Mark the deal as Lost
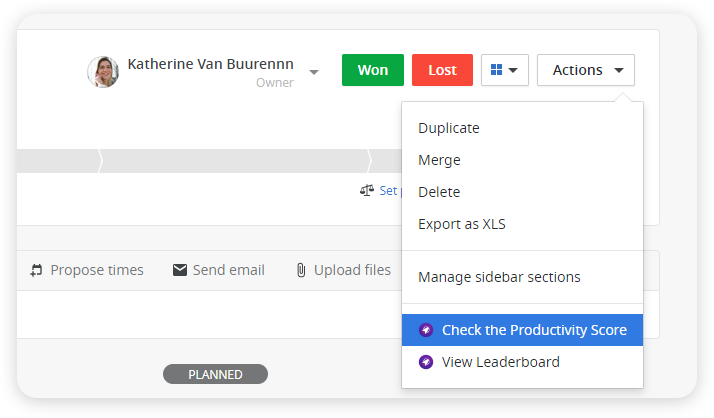The width and height of the screenshot is (714, 418). click(442, 70)
